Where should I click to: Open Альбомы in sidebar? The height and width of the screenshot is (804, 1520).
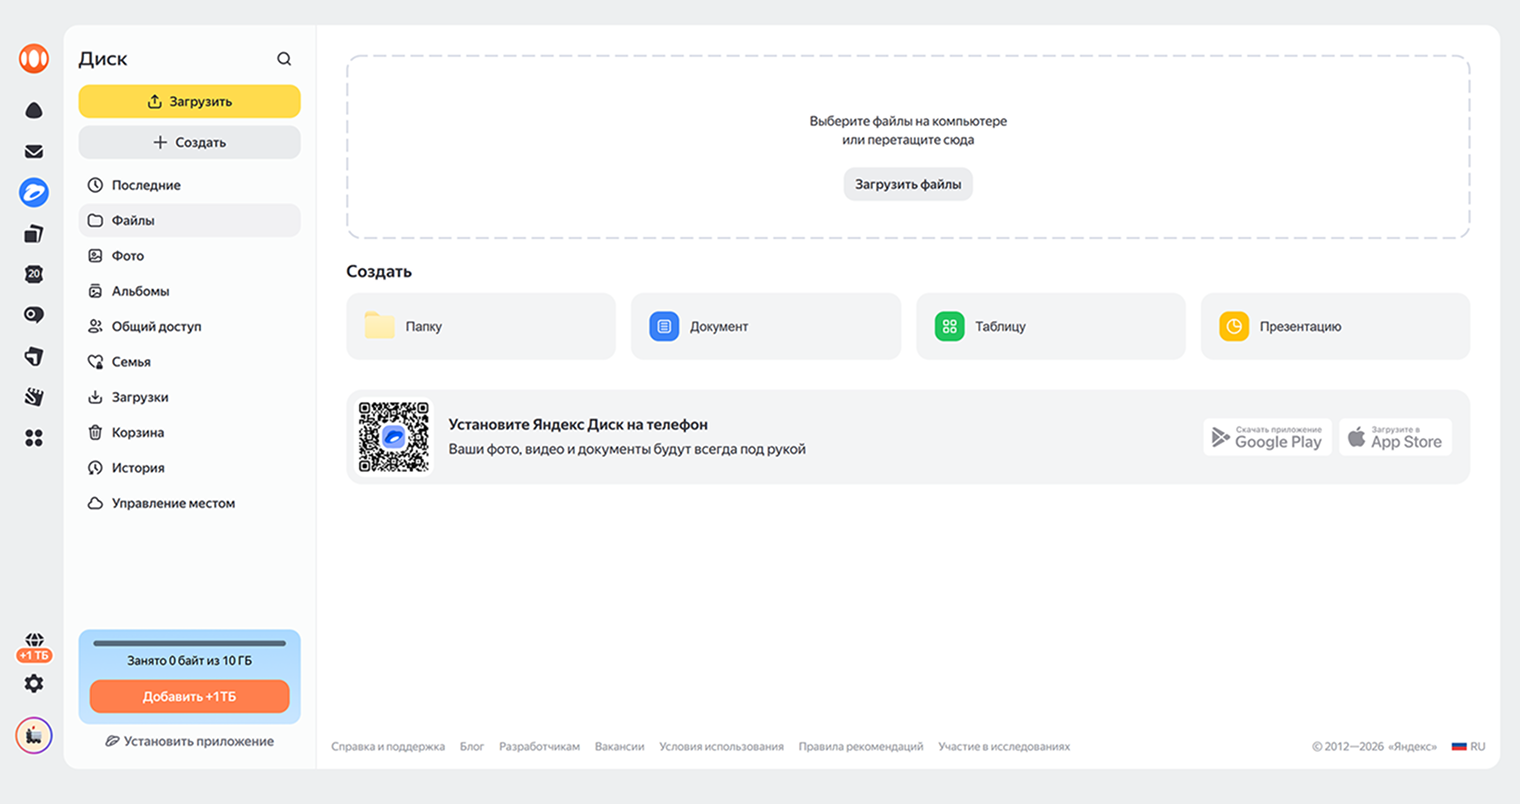(189, 291)
